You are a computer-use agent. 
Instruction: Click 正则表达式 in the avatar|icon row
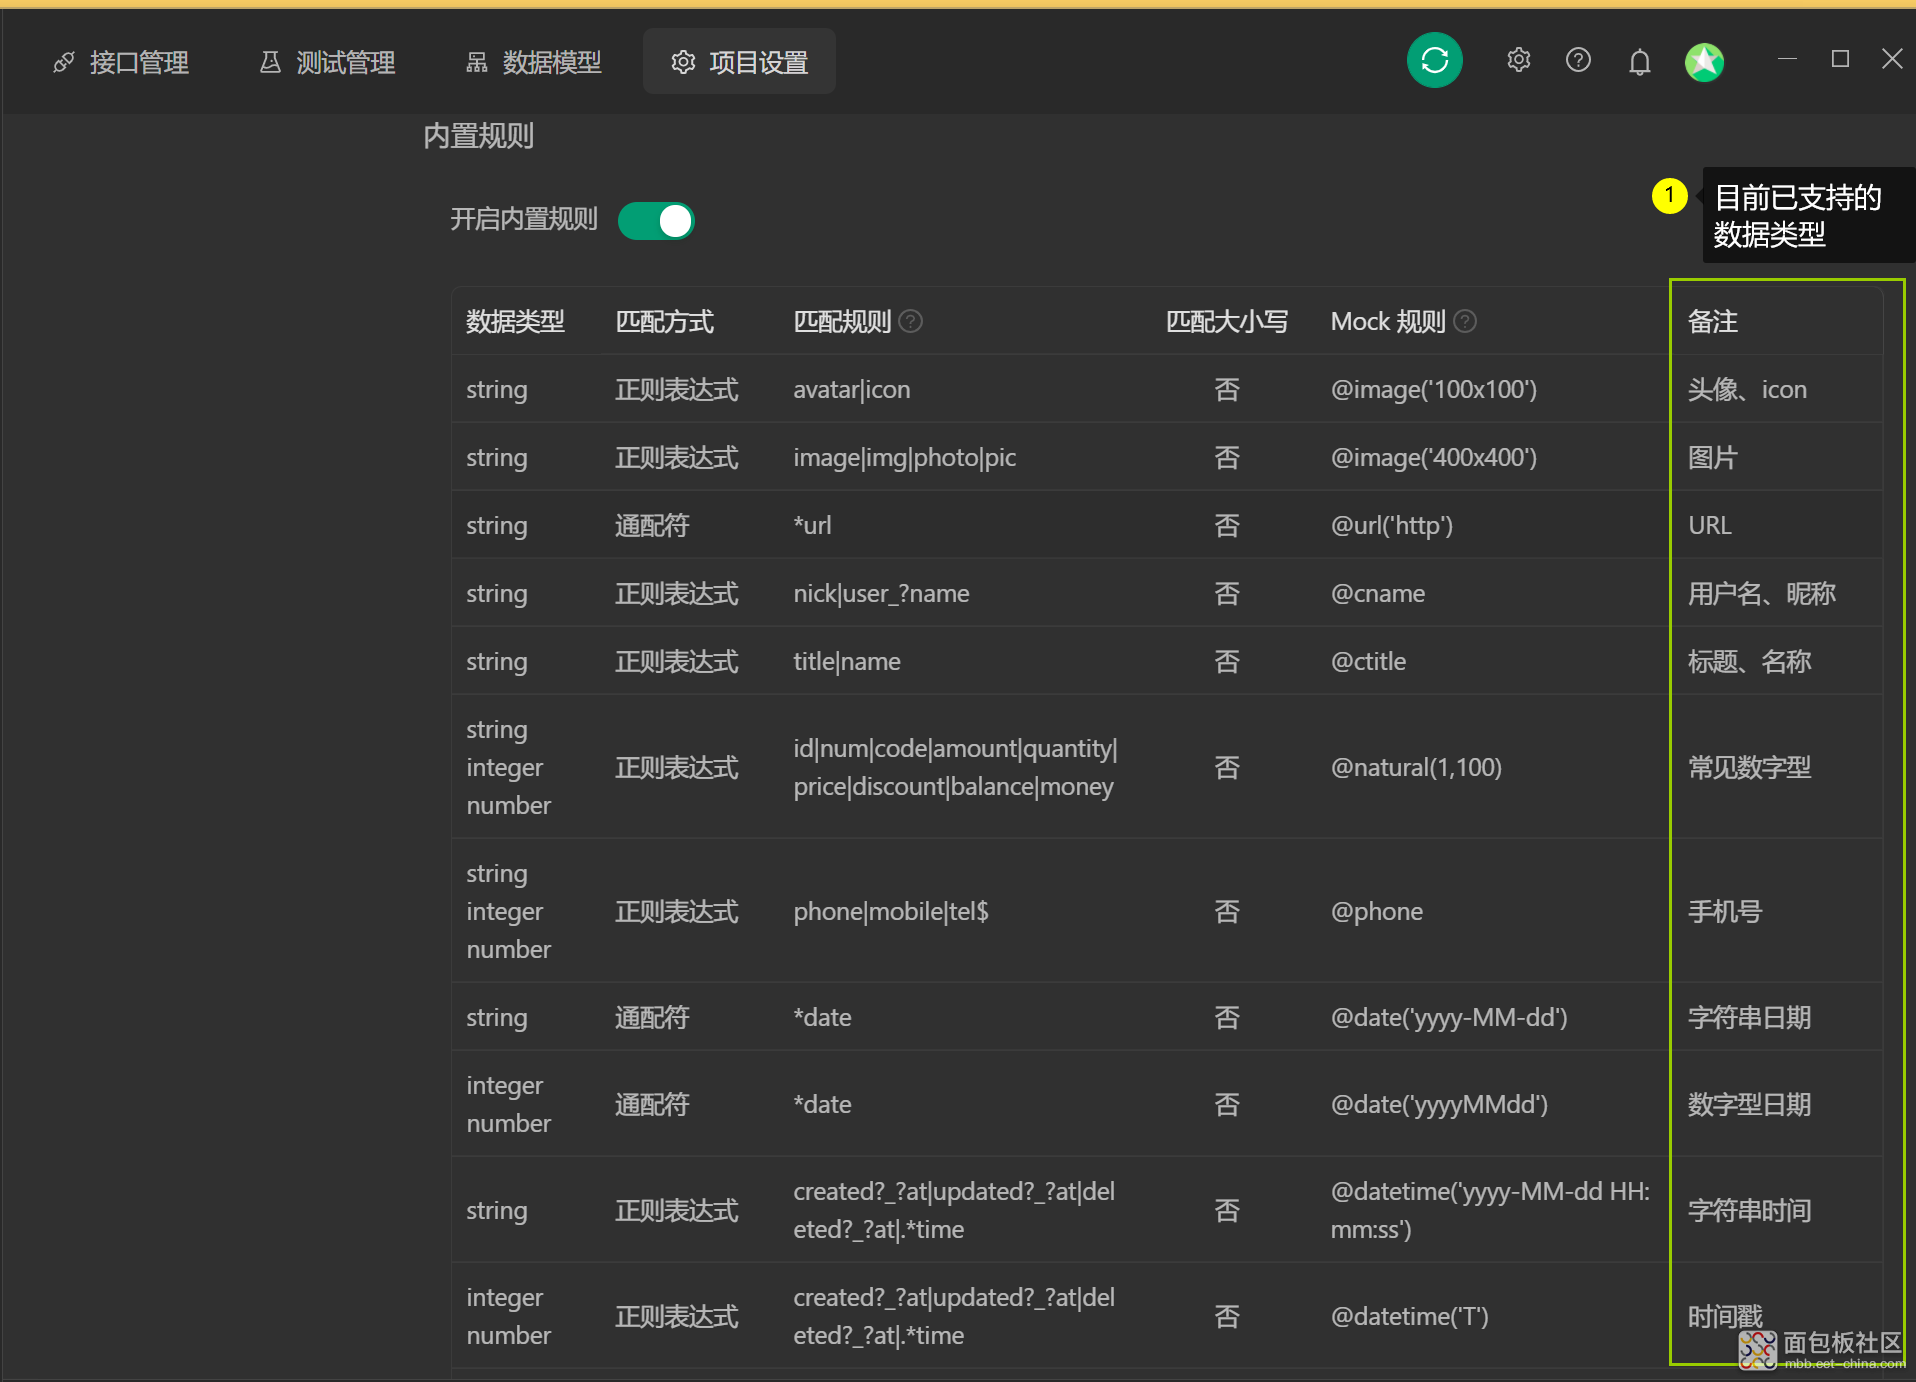676,389
